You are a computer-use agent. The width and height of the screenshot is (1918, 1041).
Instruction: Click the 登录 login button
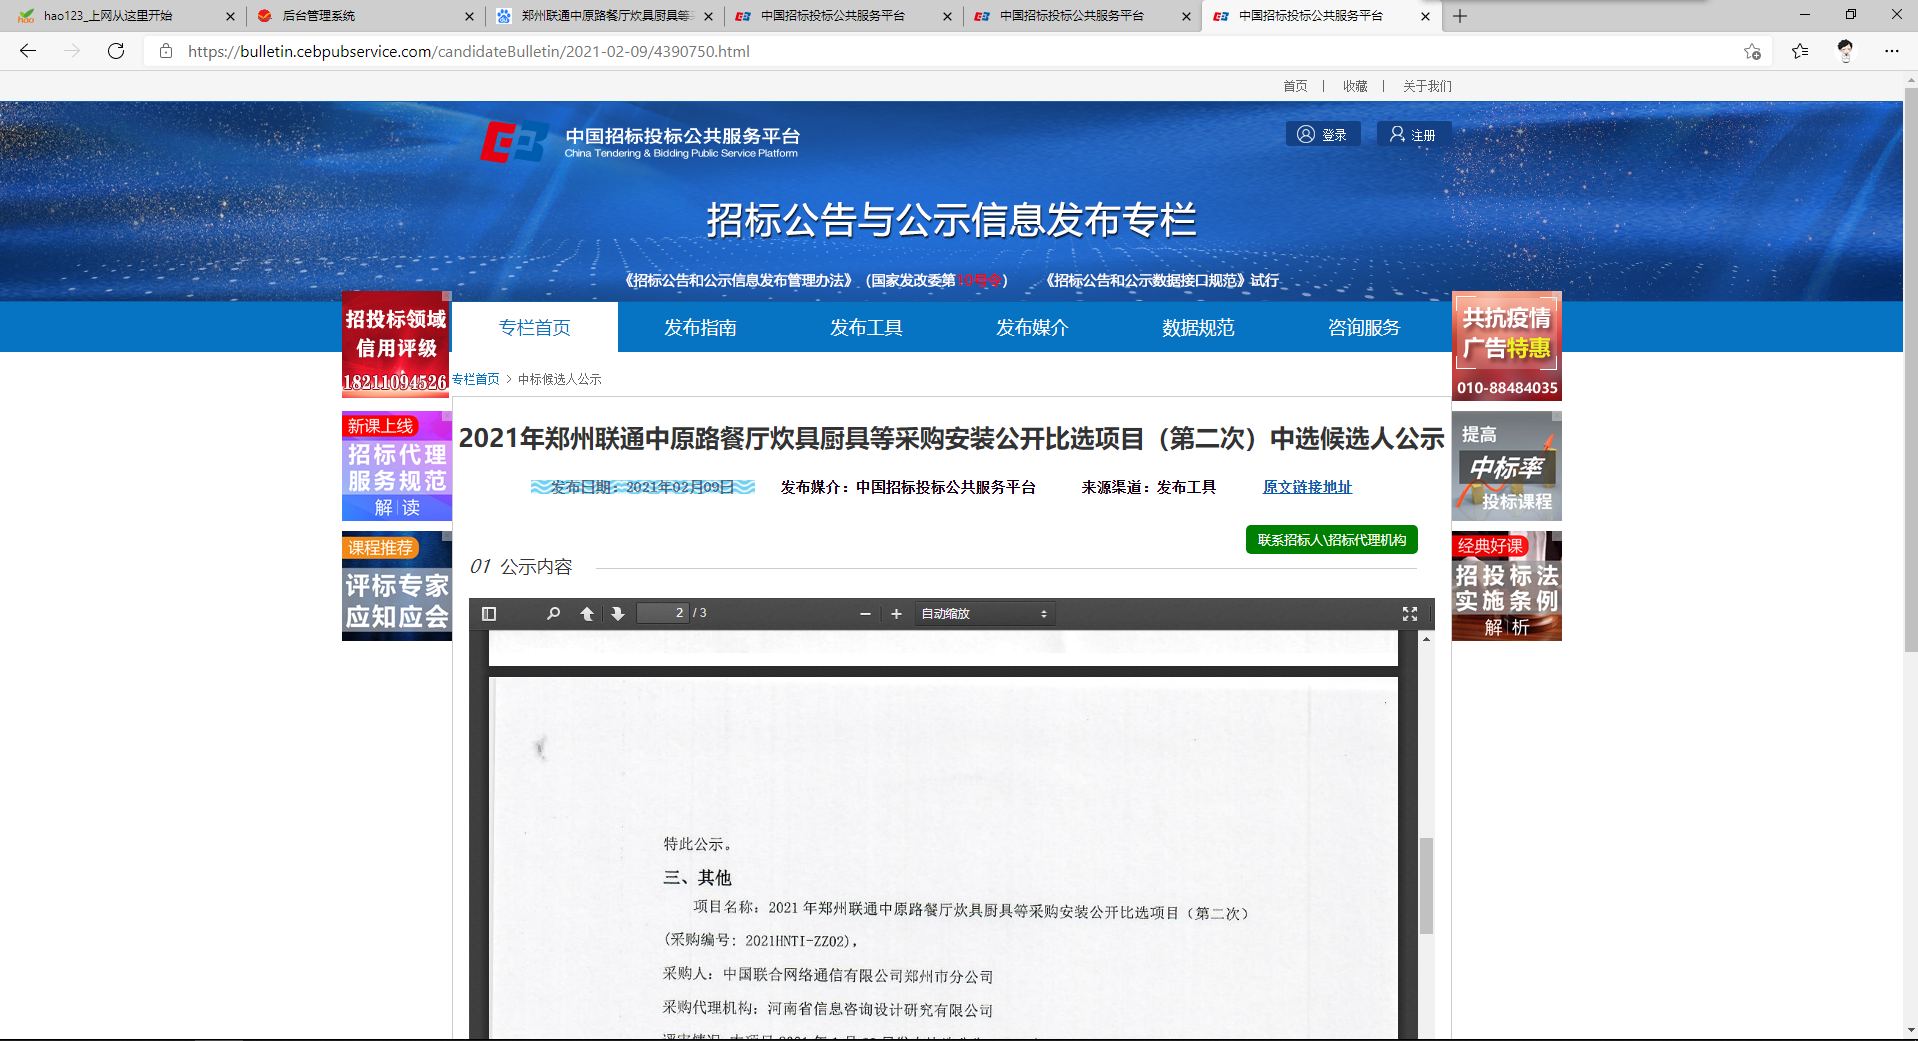1323,134
